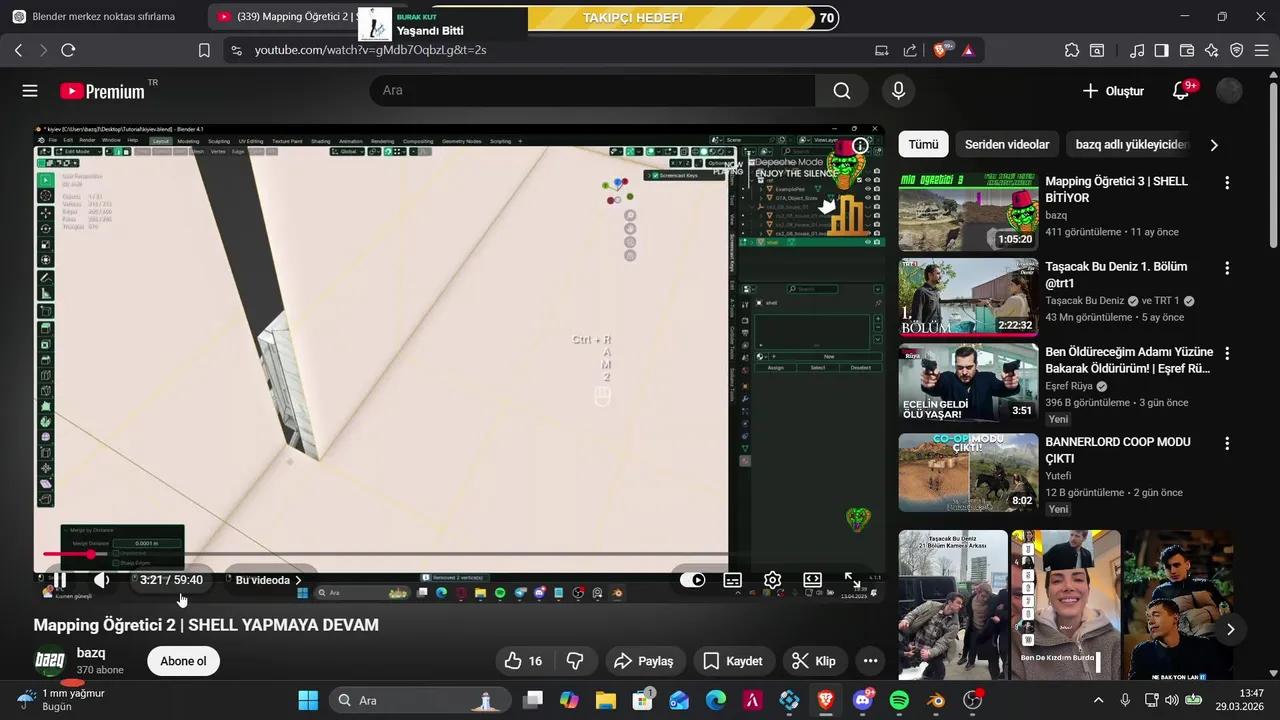Open 'BANNERLORD COOP MODU ÇIKTI' video
Screen dimensions: 1280x720
pyautogui.click(x=968, y=472)
